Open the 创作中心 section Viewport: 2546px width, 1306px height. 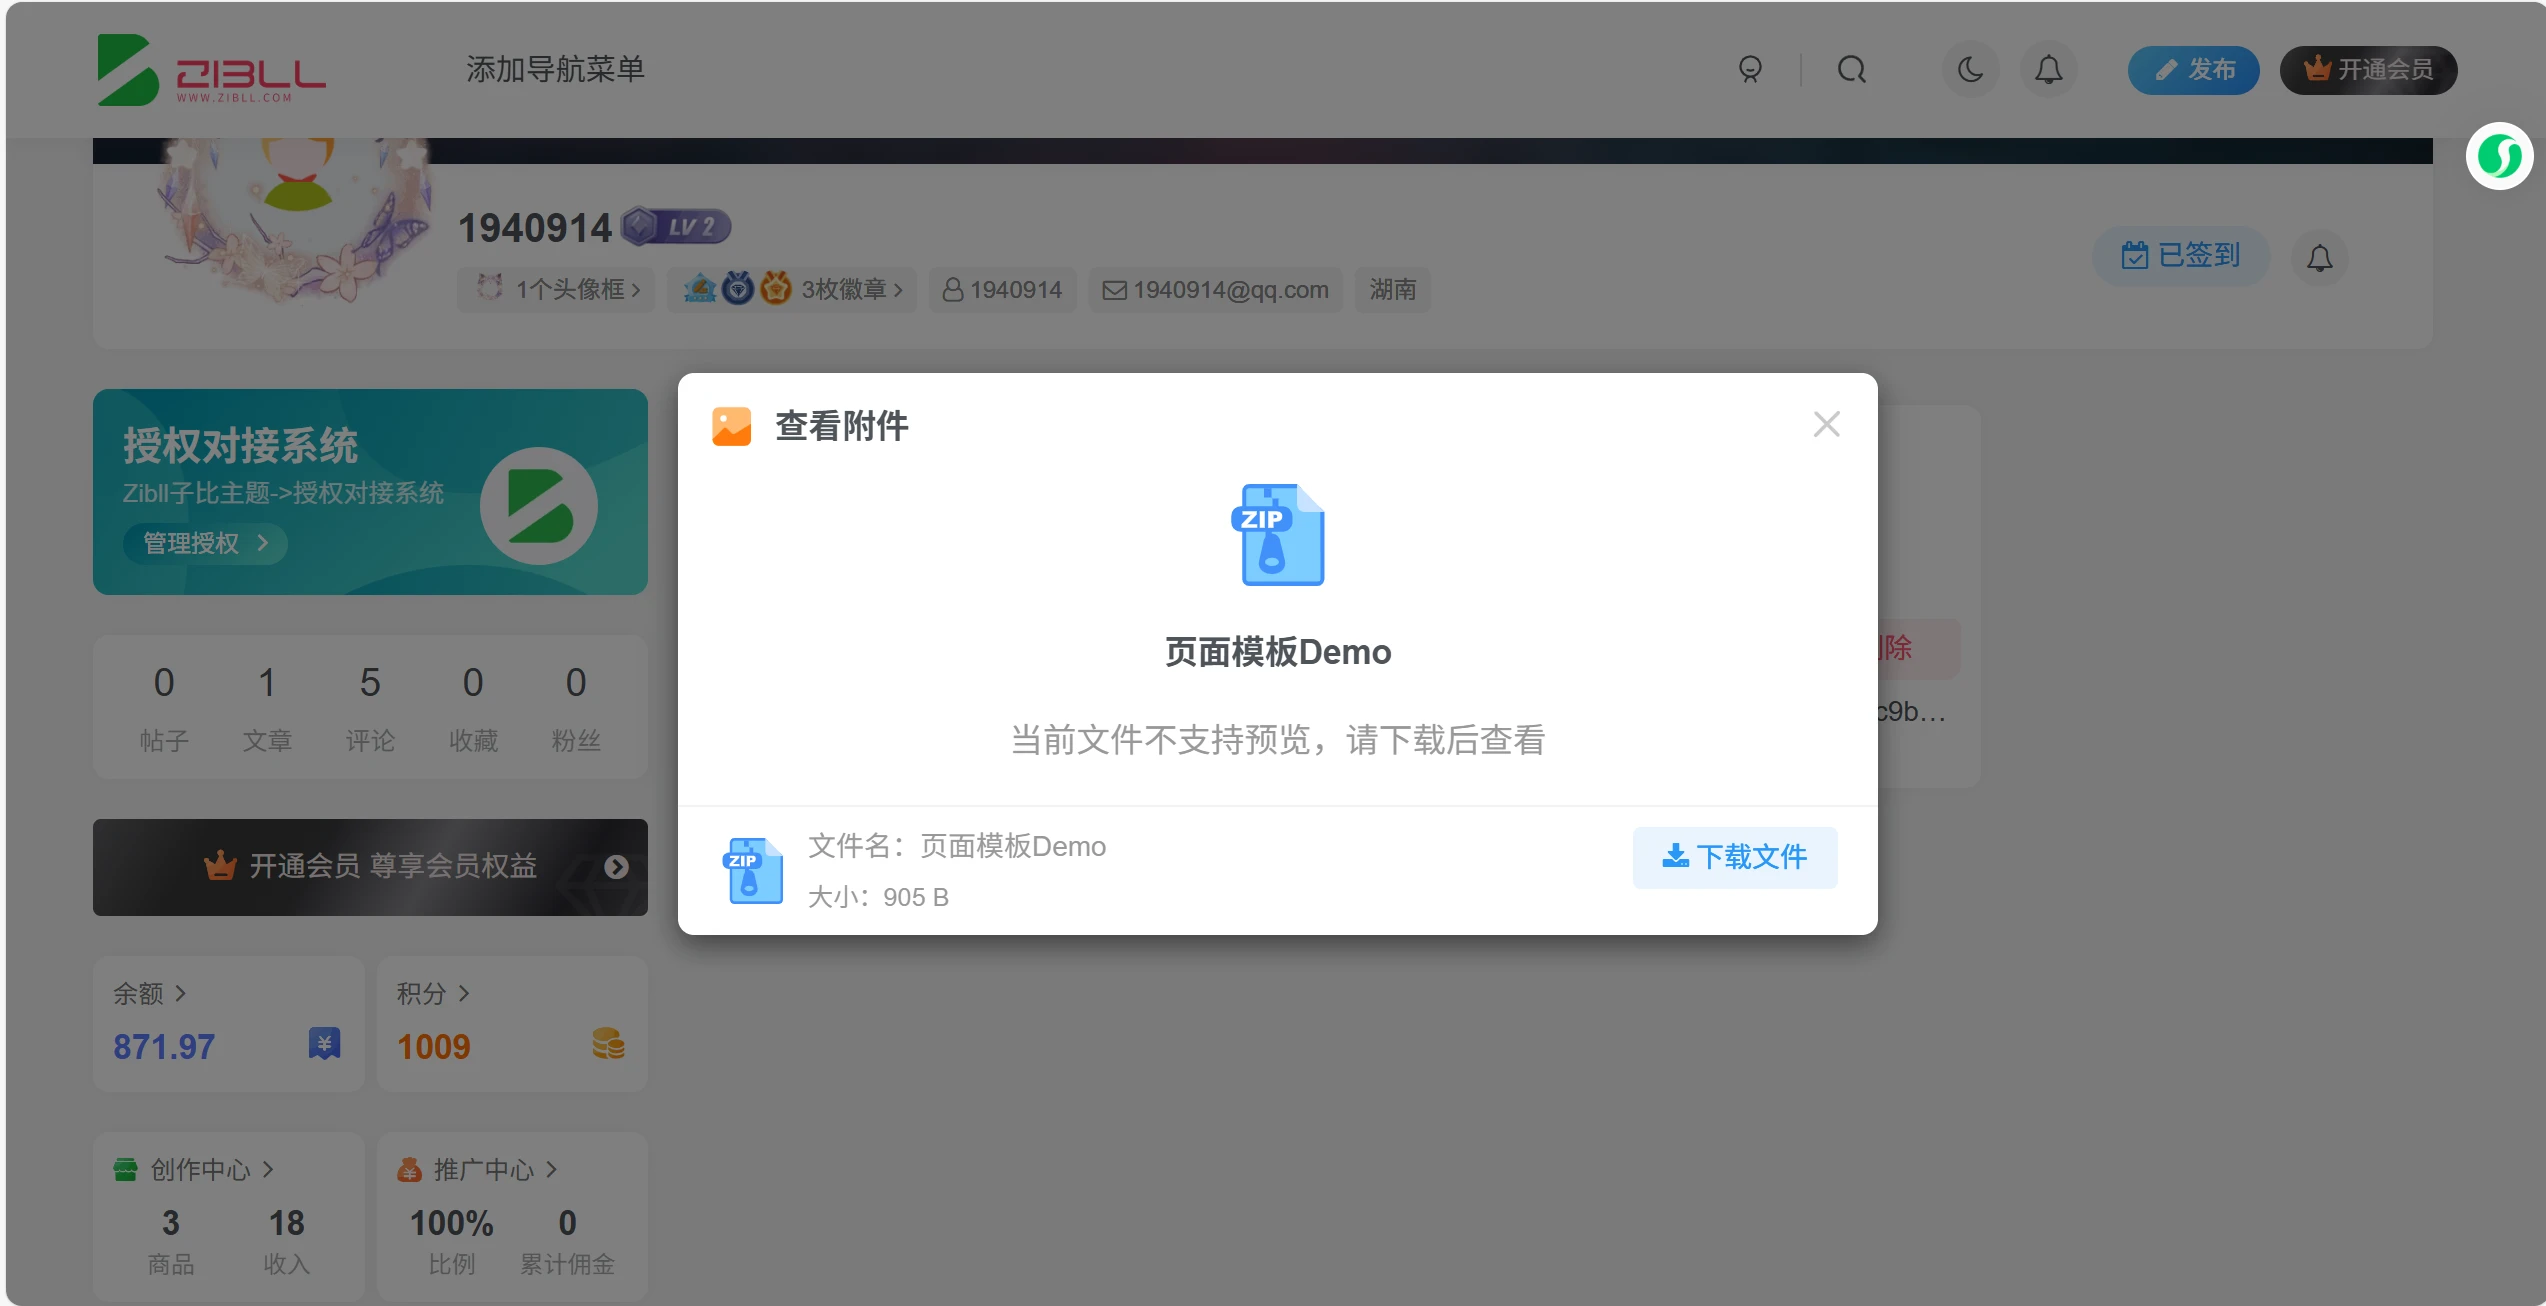click(200, 1169)
